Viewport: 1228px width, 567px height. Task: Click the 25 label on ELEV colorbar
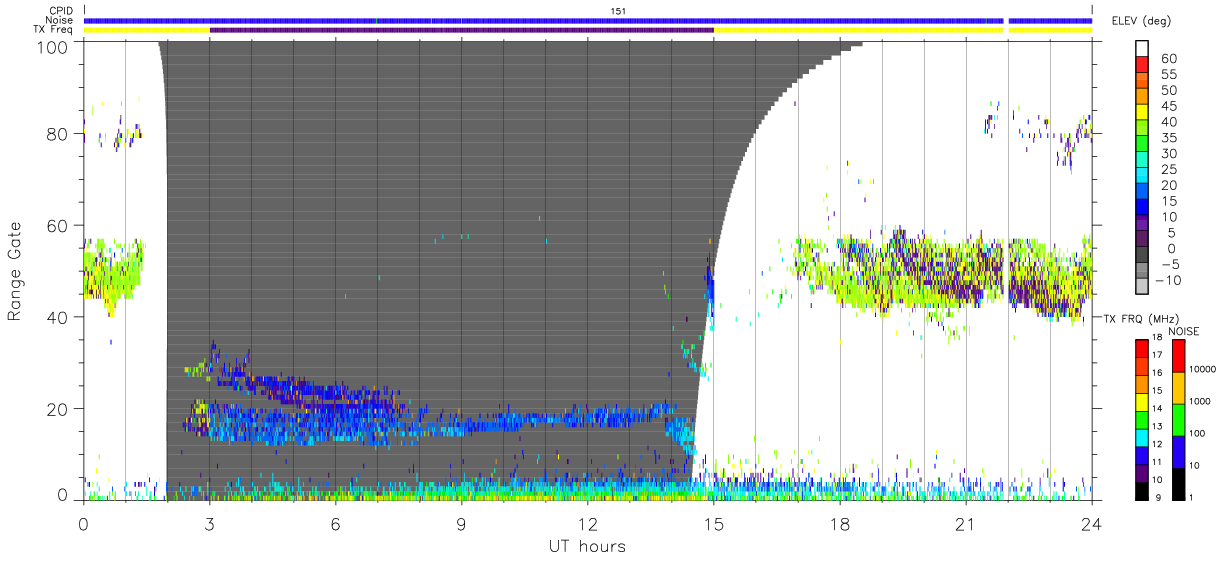[1168, 169]
